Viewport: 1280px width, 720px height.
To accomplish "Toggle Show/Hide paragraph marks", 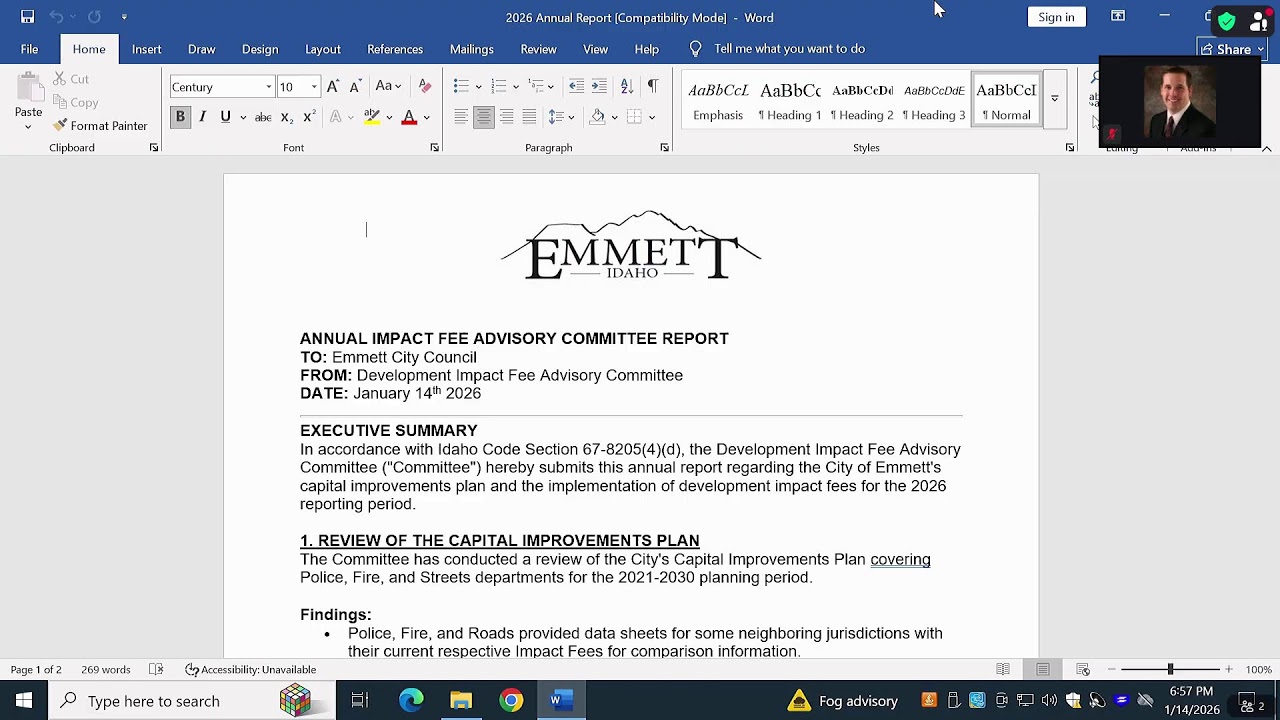I will pos(653,87).
